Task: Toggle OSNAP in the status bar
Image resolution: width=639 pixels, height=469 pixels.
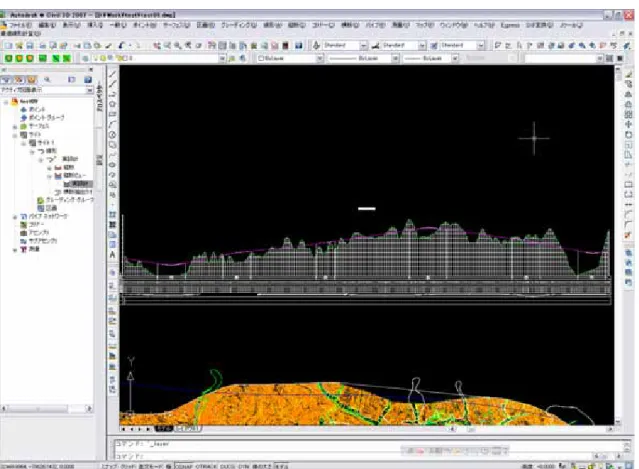Action: click(x=184, y=466)
